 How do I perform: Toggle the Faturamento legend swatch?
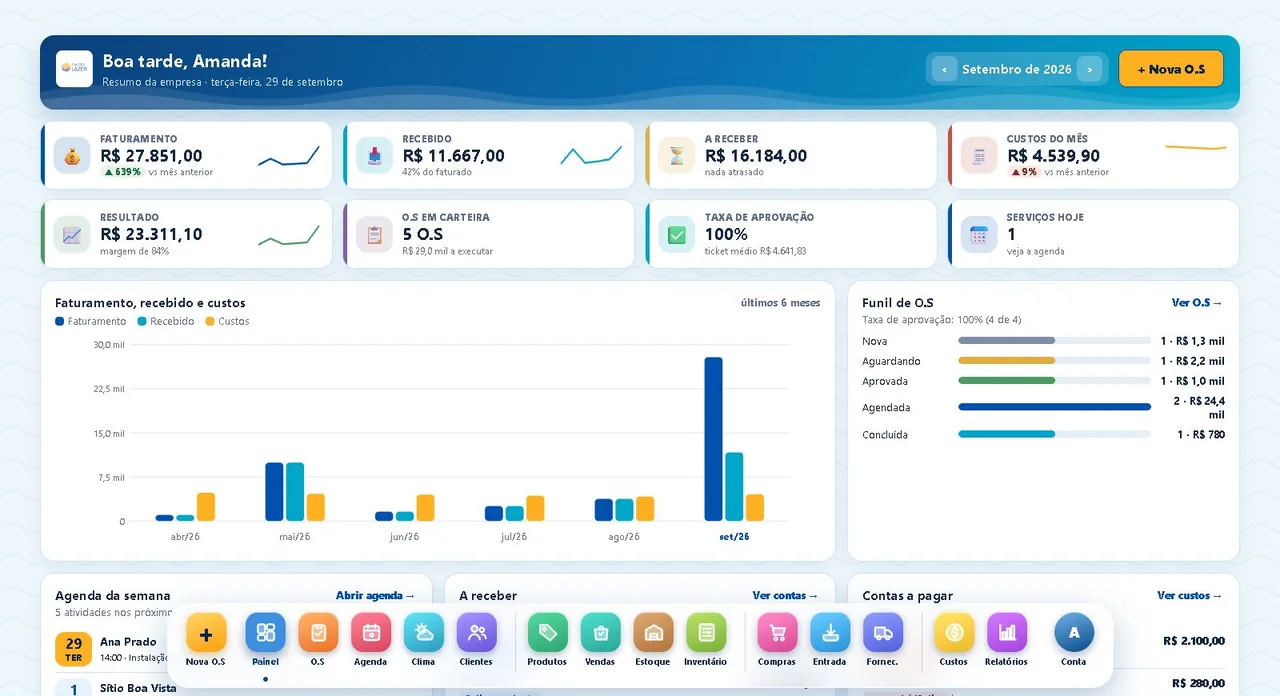click(60, 322)
